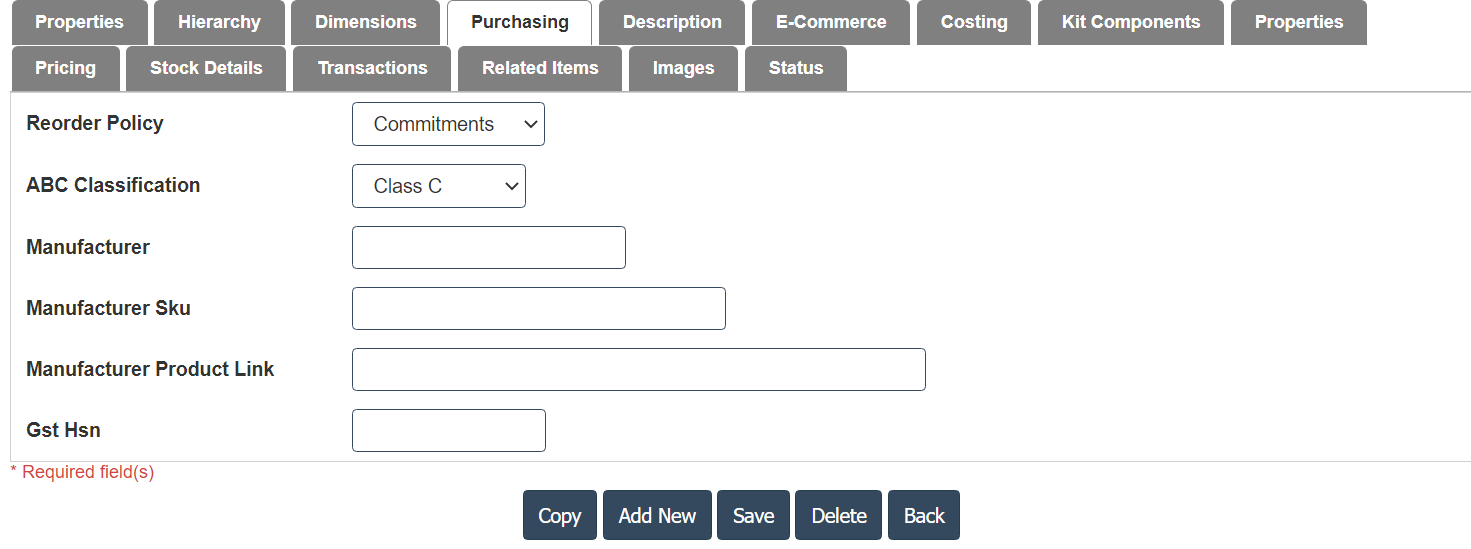
Task: Select the E-Commerce tab
Action: click(830, 22)
